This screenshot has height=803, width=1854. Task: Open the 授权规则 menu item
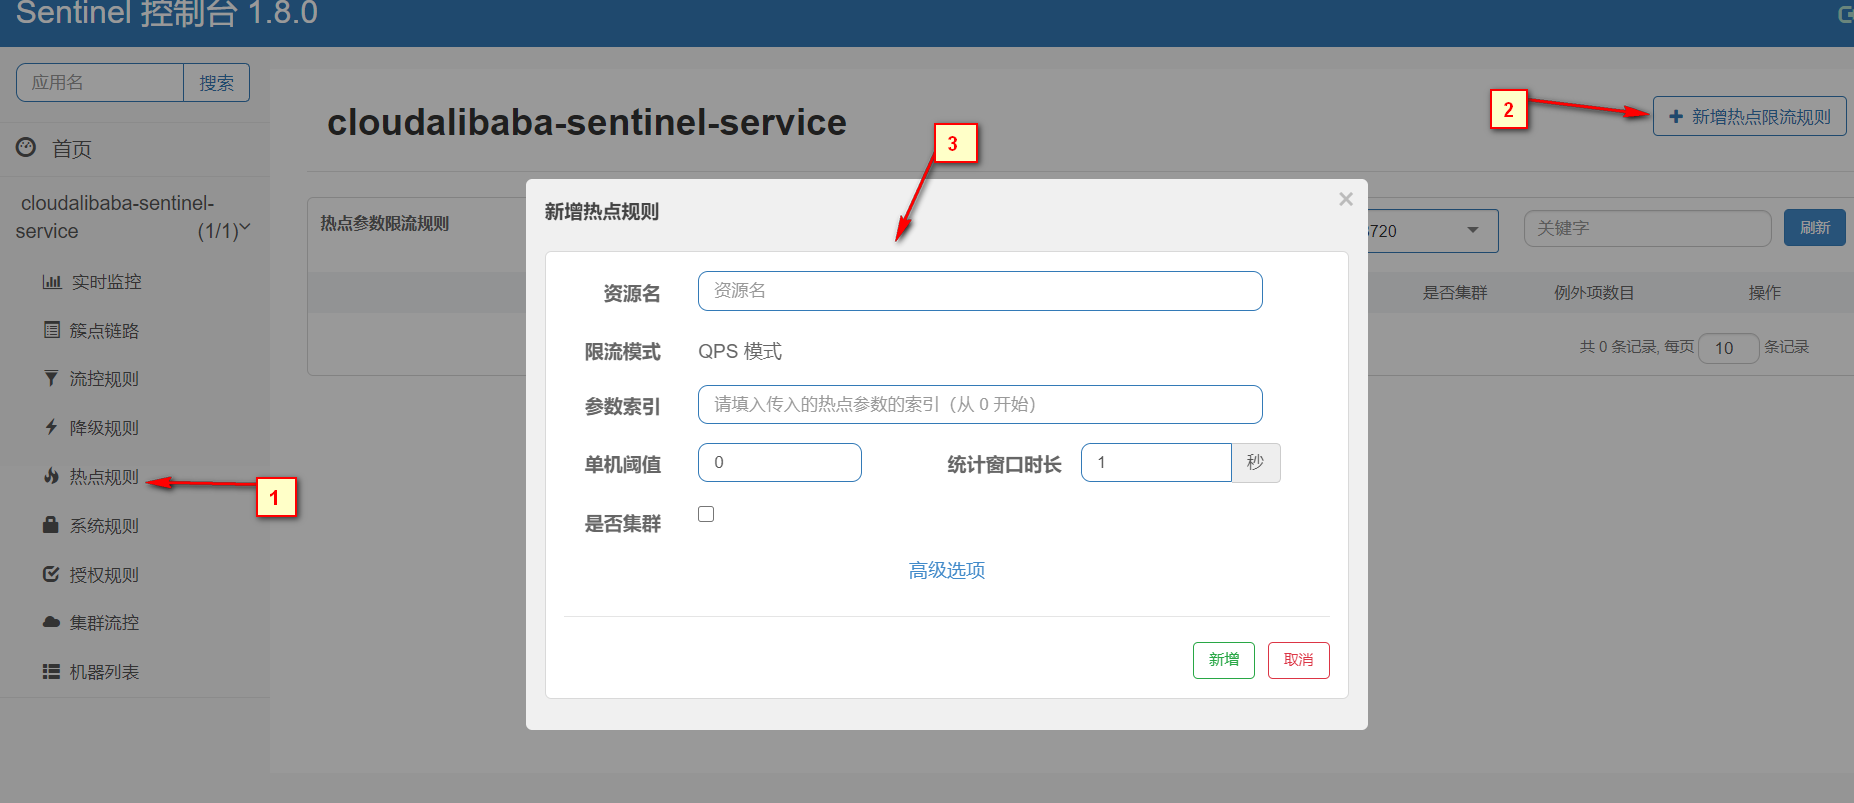coord(104,575)
